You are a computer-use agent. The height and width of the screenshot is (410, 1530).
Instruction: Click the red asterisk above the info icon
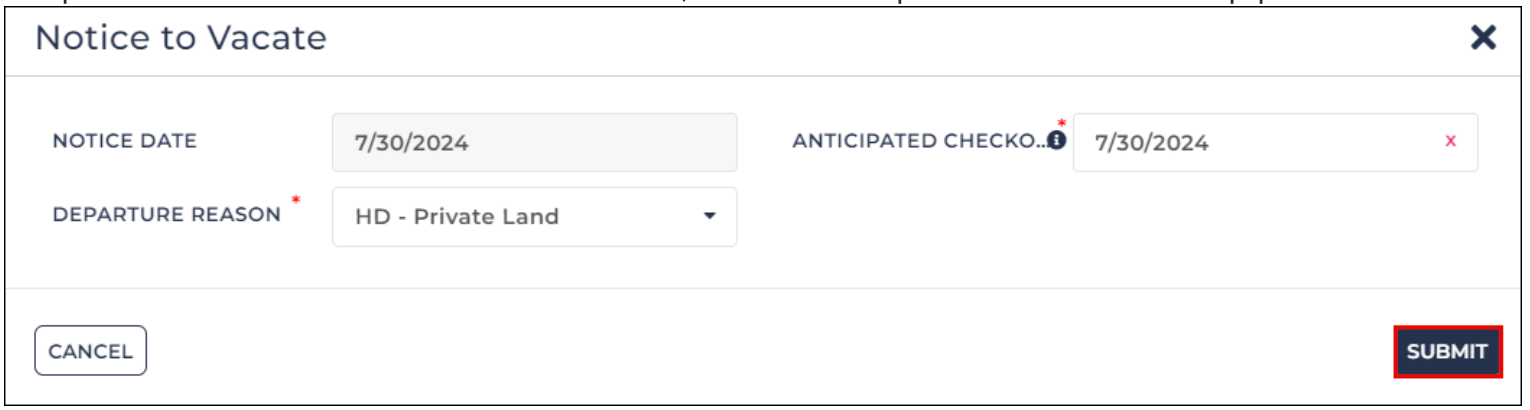pyautogui.click(x=1061, y=124)
